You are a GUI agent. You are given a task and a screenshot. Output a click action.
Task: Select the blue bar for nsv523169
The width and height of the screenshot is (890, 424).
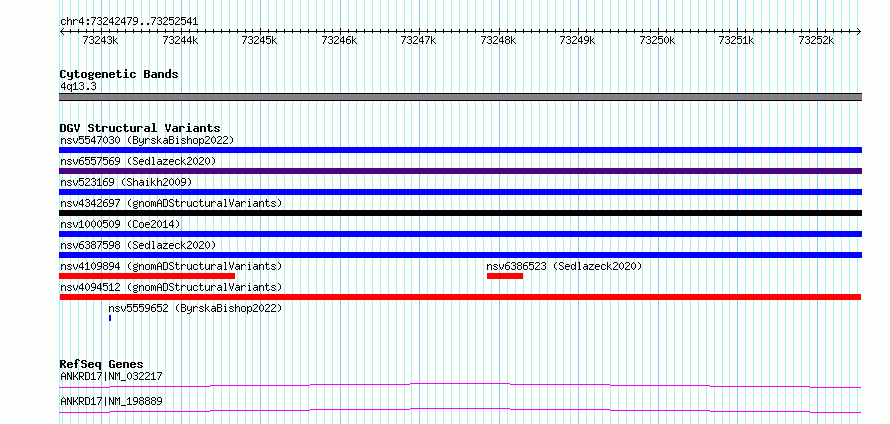[x=460, y=192]
